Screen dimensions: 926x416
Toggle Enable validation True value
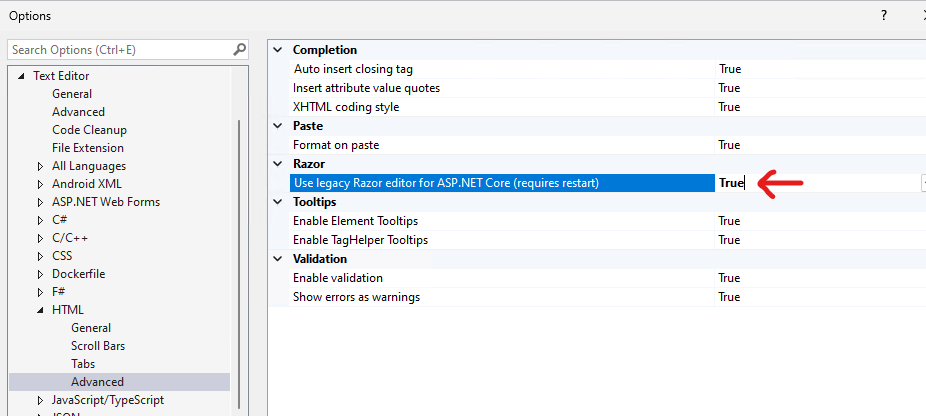tap(729, 278)
